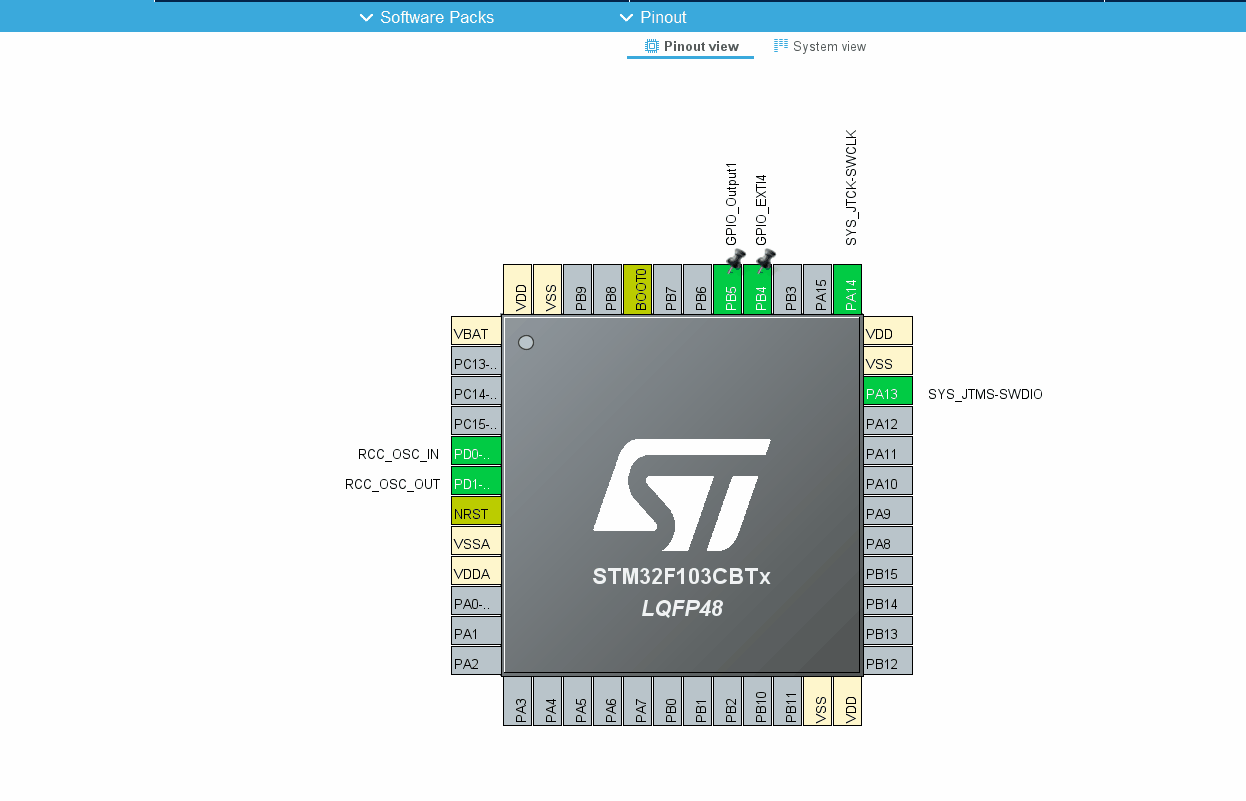The height and width of the screenshot is (801, 1246).
Task: Click the VDDA pin
Action: click(476, 571)
